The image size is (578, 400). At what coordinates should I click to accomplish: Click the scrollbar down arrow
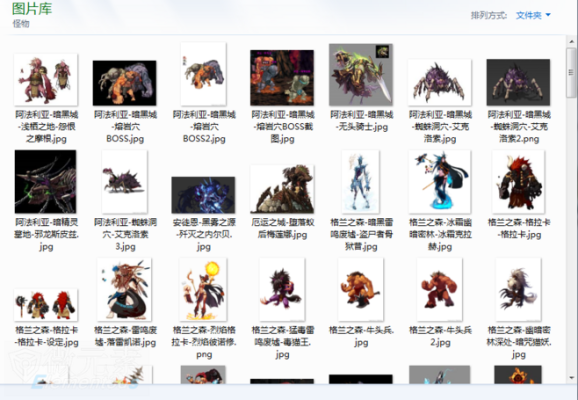point(572,378)
